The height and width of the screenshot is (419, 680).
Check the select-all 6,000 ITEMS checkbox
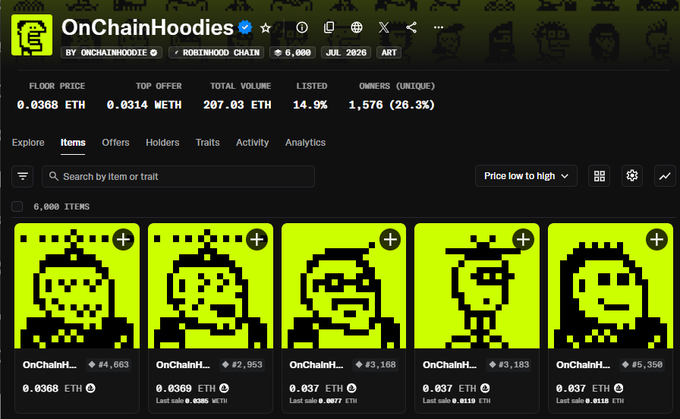pyautogui.click(x=17, y=206)
